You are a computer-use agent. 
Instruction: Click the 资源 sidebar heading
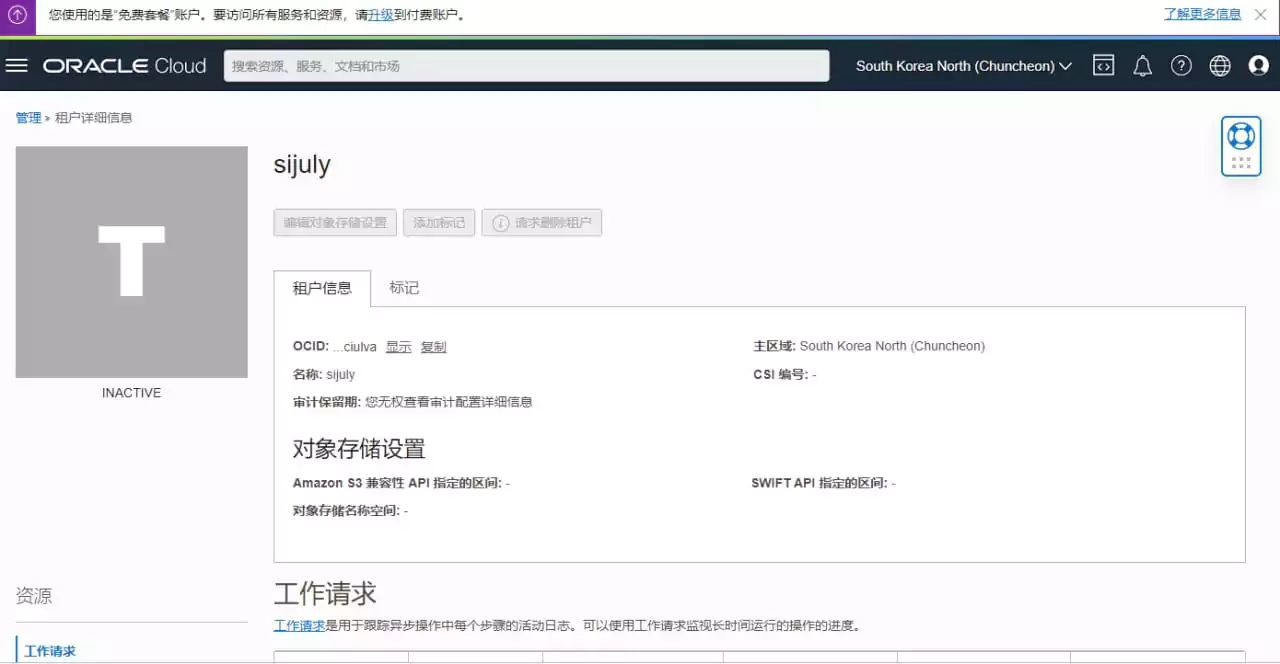point(34,596)
